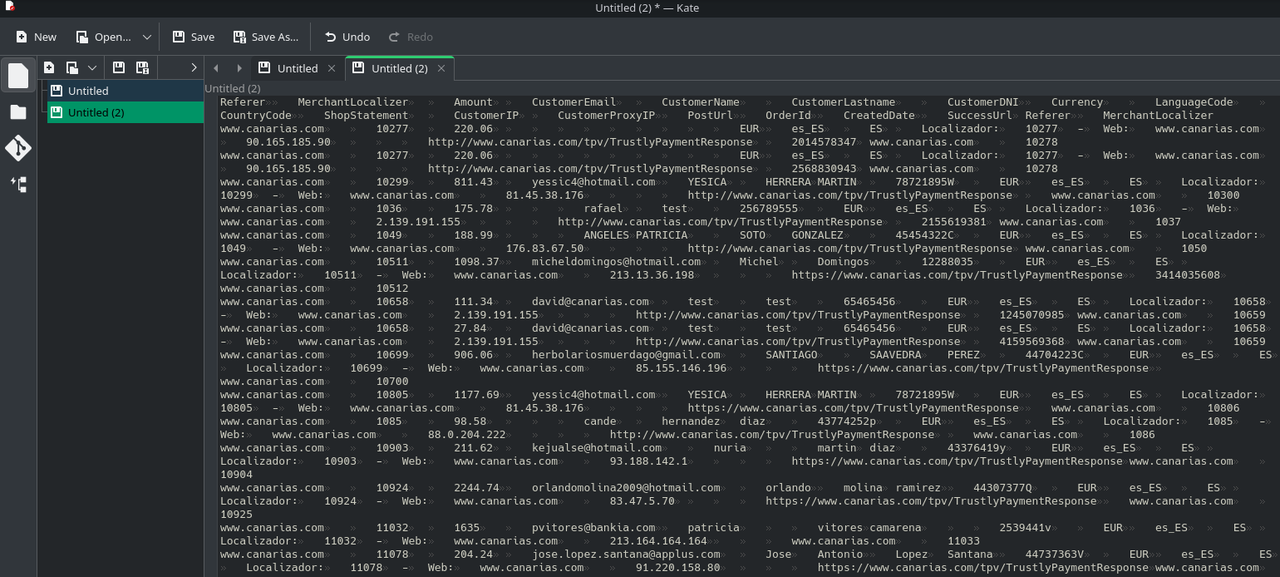
Task: Click the PostUrl header word
Action: [711, 115]
